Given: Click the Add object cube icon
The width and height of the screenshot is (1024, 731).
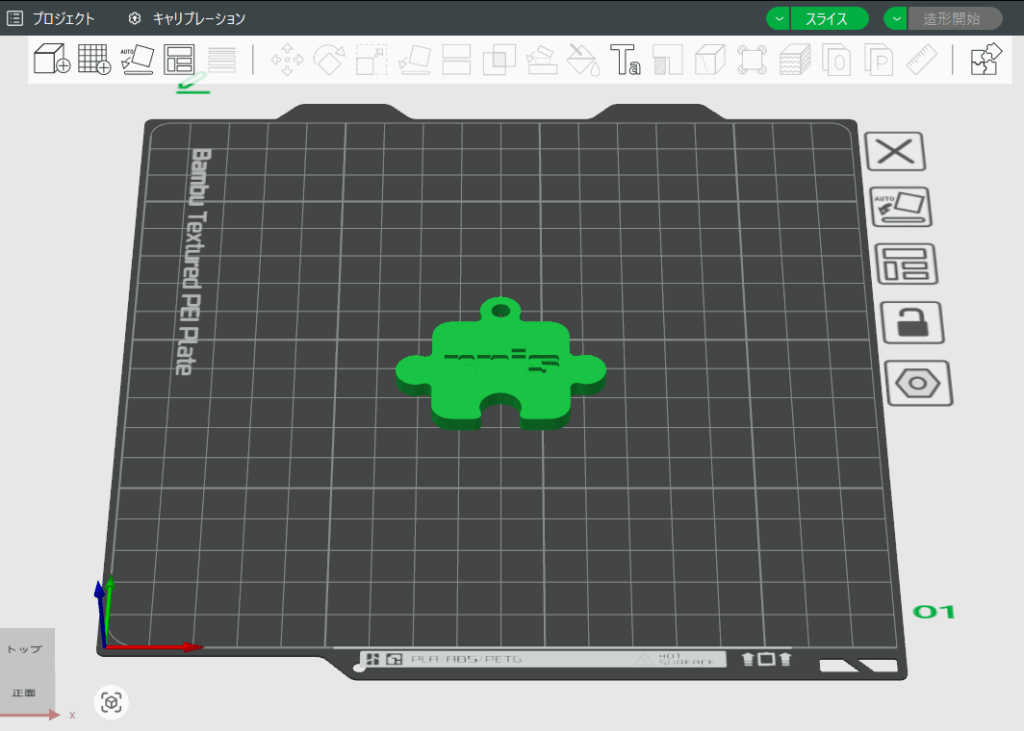Looking at the screenshot, I should coord(51,59).
